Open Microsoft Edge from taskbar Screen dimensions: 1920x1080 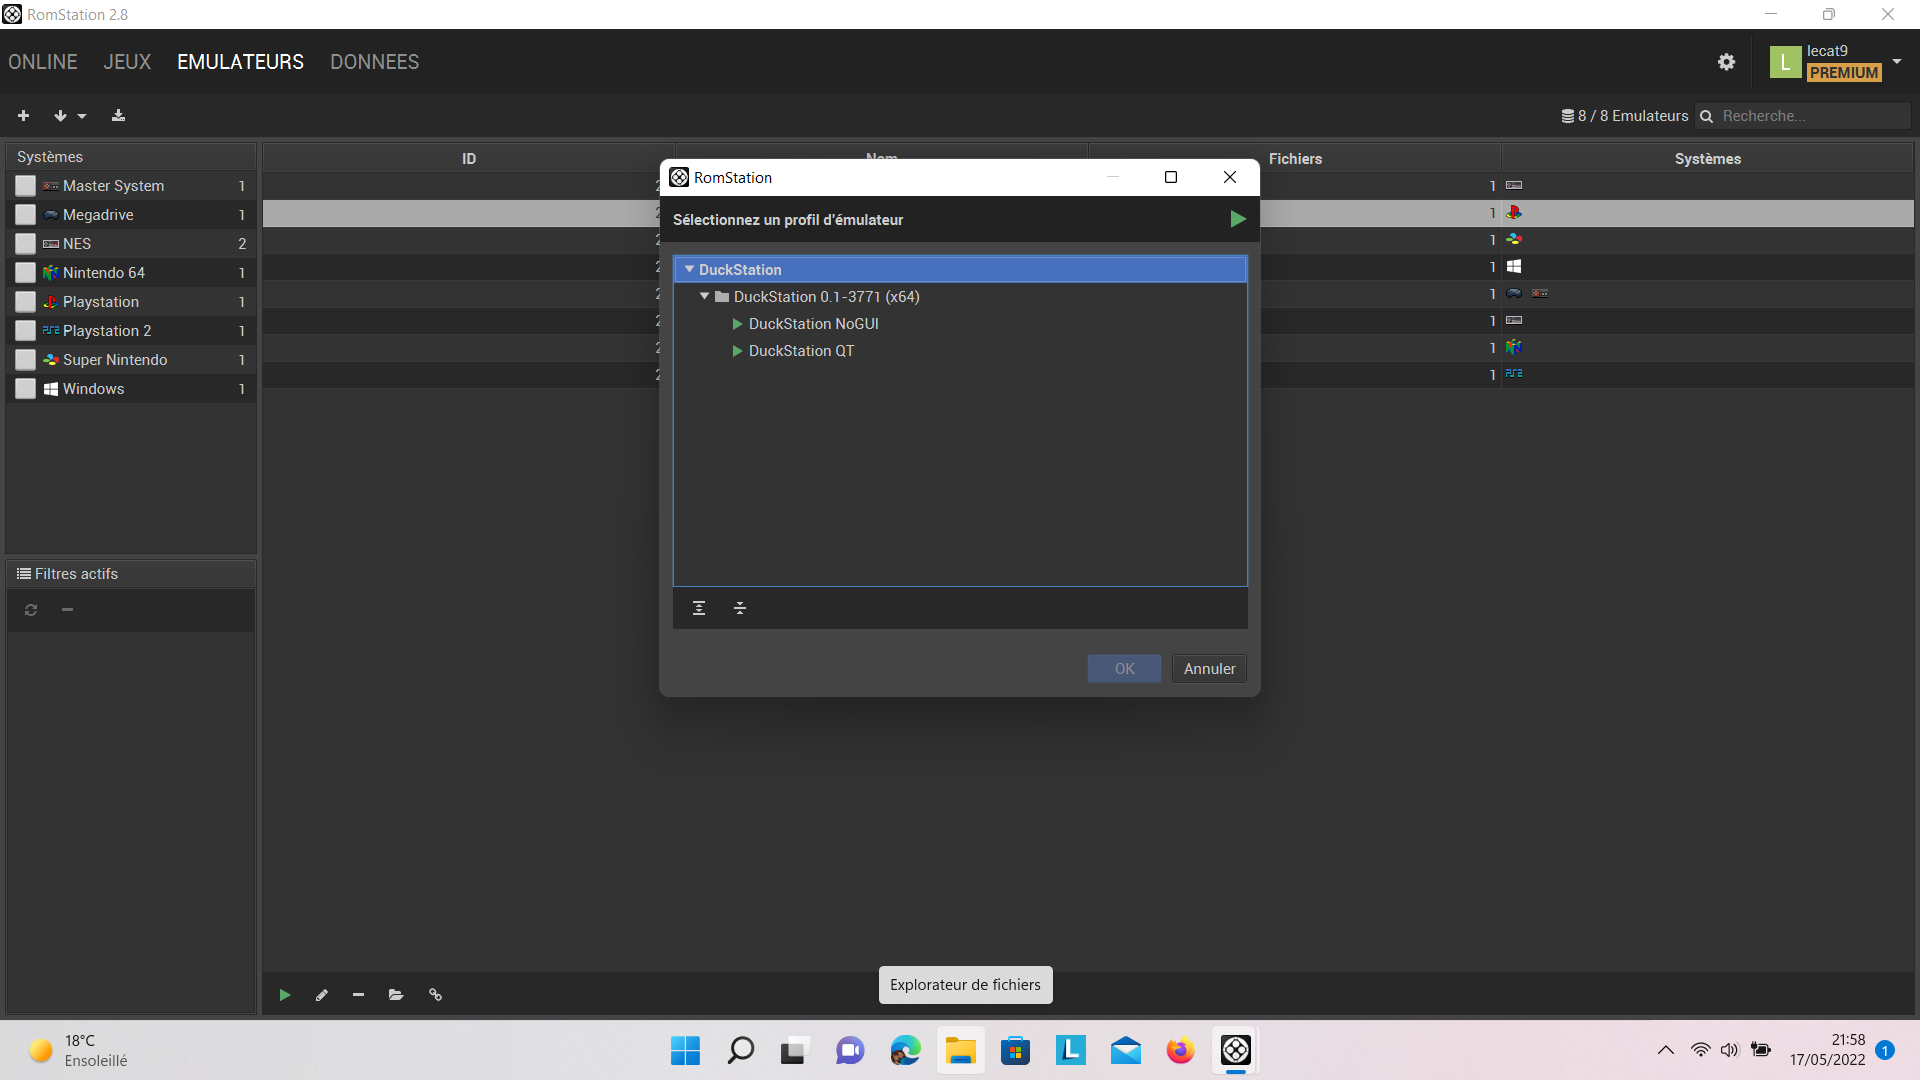click(905, 1050)
